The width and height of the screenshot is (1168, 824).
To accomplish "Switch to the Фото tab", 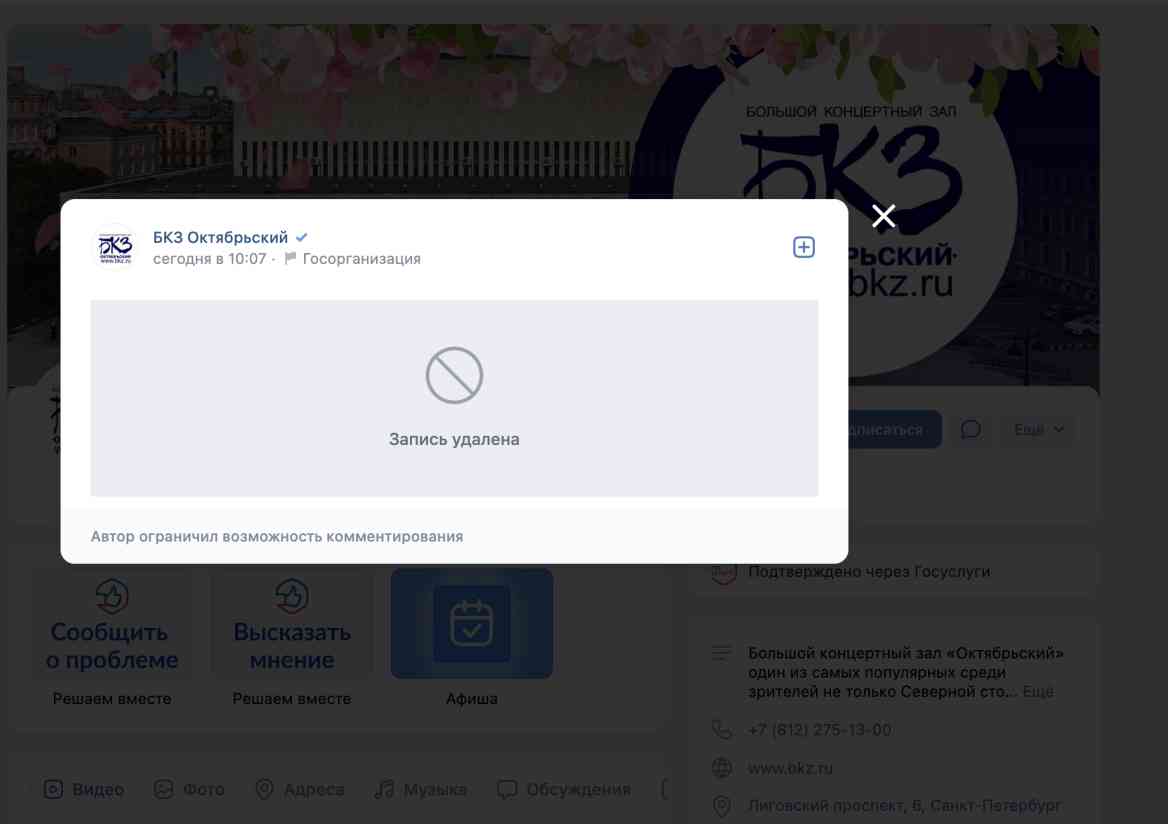I will (189, 790).
